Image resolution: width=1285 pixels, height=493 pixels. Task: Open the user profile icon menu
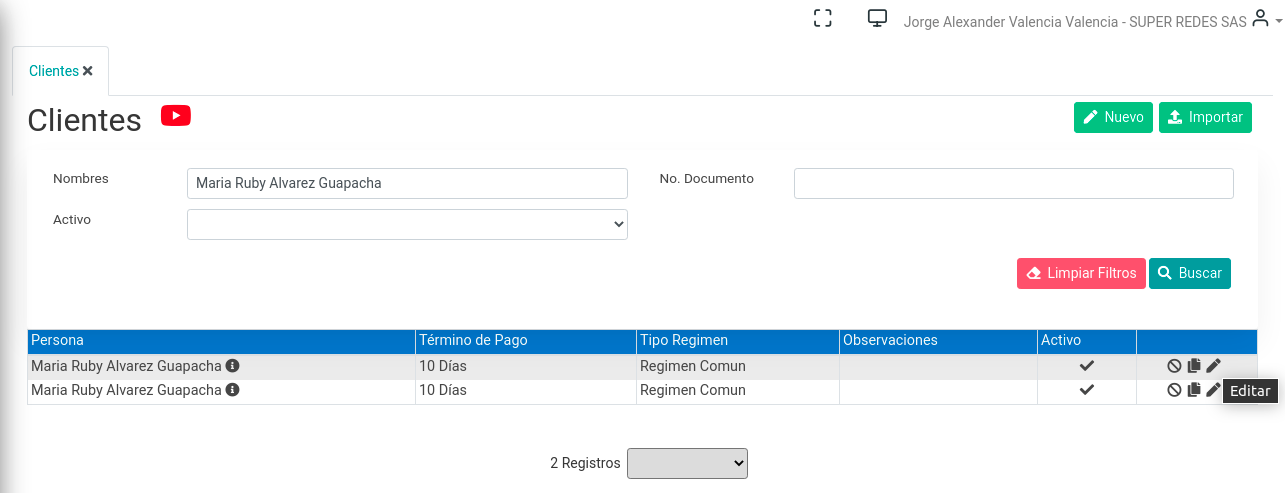click(1260, 19)
